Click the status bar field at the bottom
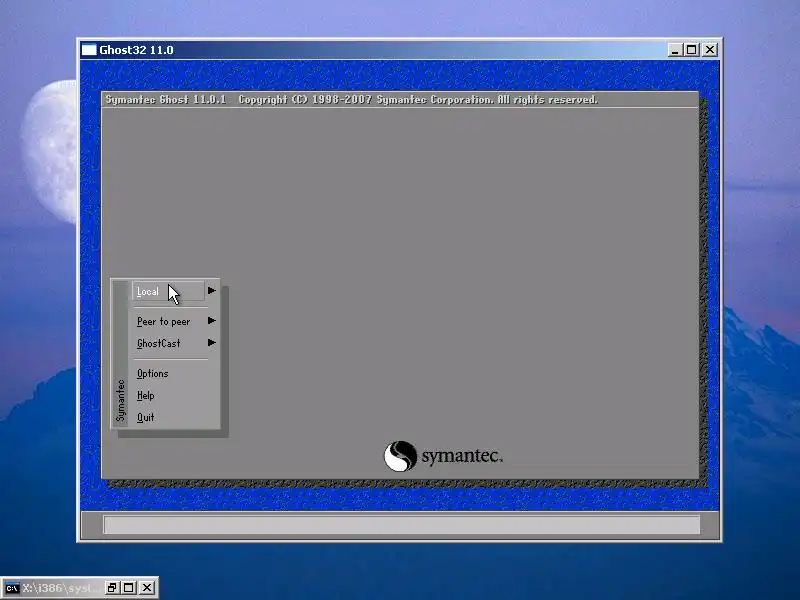 click(402, 524)
